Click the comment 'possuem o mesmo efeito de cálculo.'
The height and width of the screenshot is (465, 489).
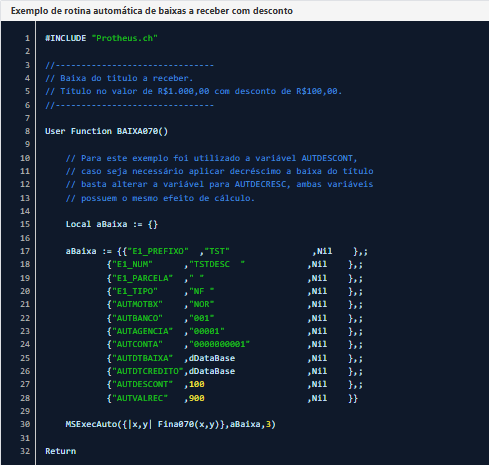click(x=160, y=198)
